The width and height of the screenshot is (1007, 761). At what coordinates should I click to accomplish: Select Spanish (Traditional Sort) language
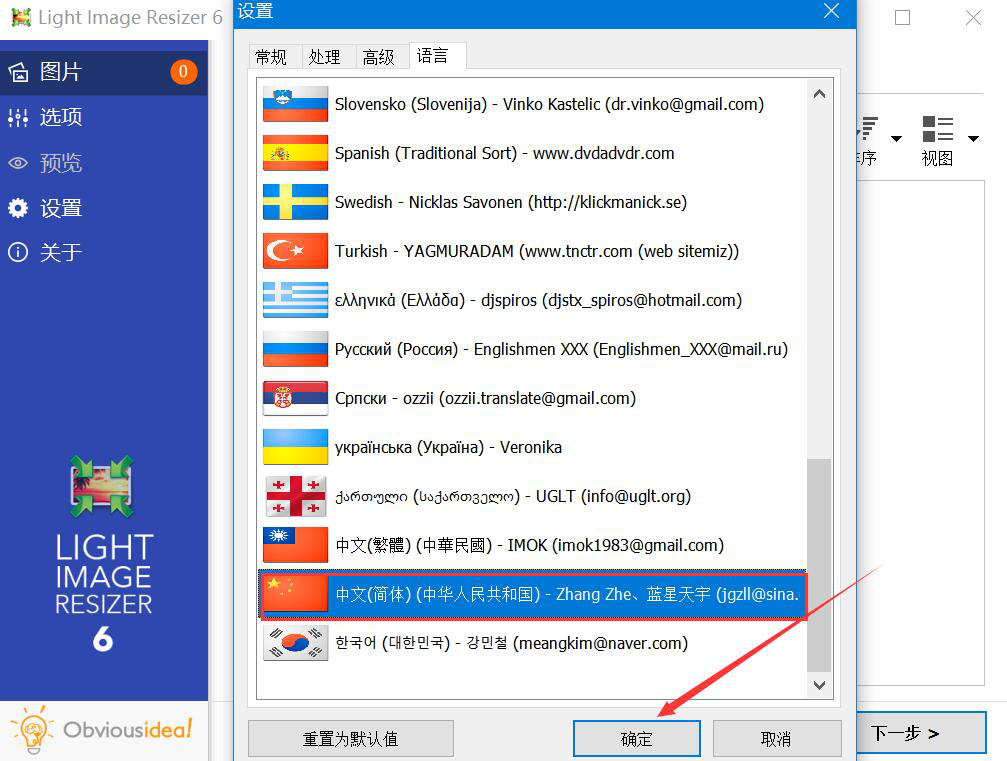click(x=532, y=153)
